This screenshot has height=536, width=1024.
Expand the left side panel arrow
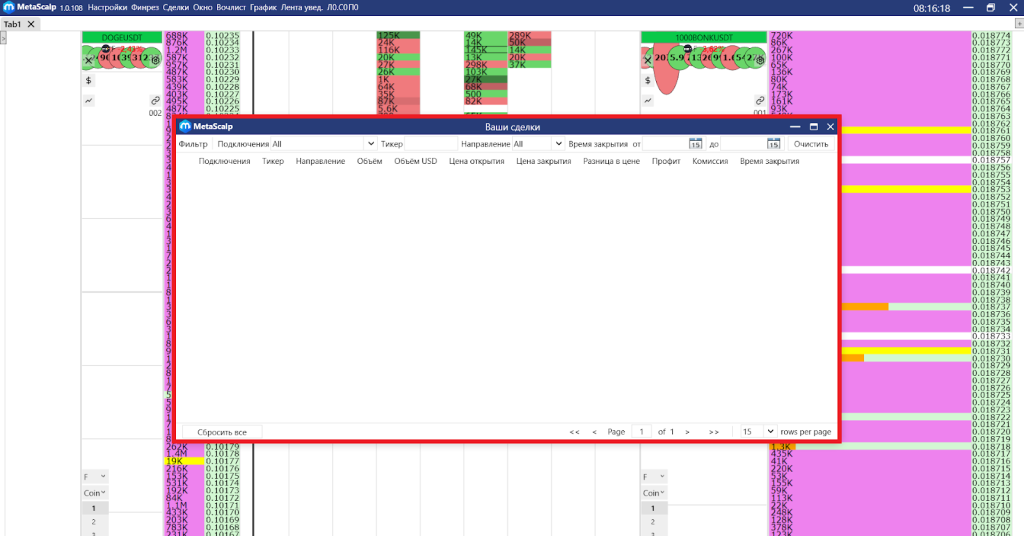pos(3,39)
